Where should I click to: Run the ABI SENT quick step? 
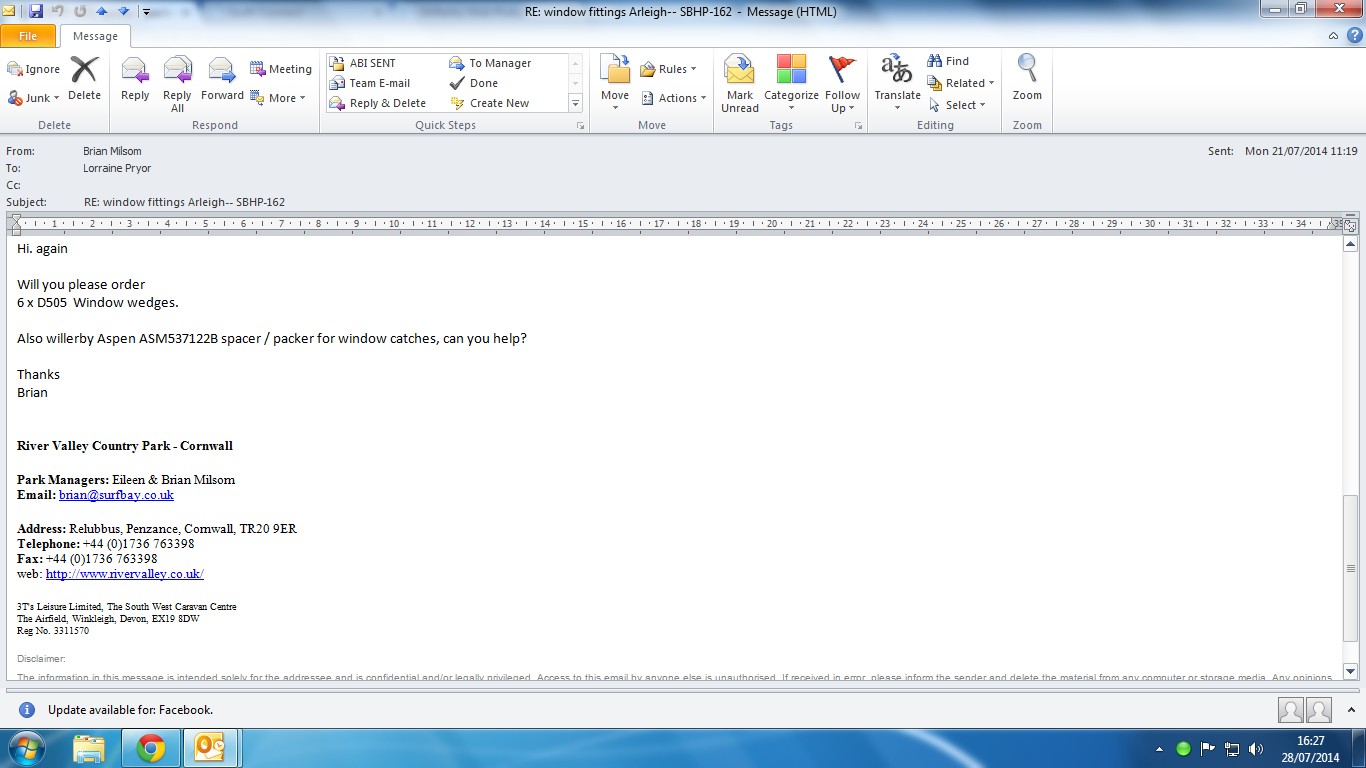pyautogui.click(x=372, y=63)
